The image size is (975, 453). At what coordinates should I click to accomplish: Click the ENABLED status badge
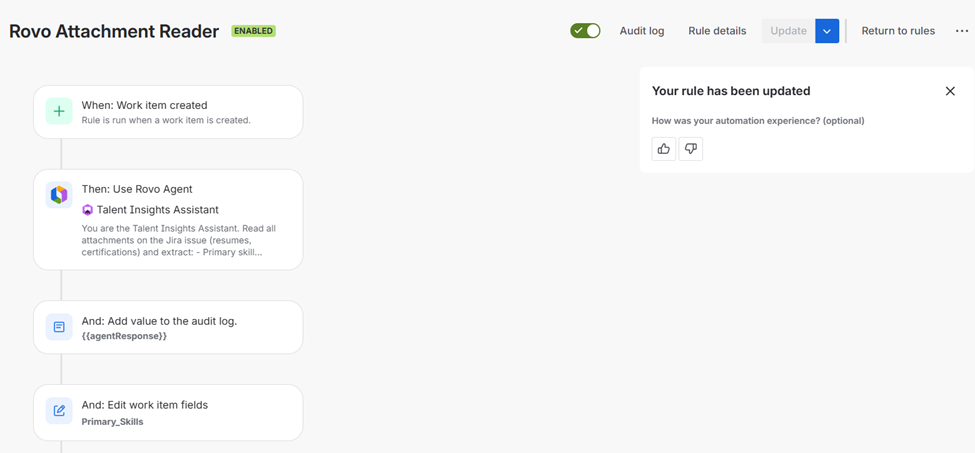point(254,31)
